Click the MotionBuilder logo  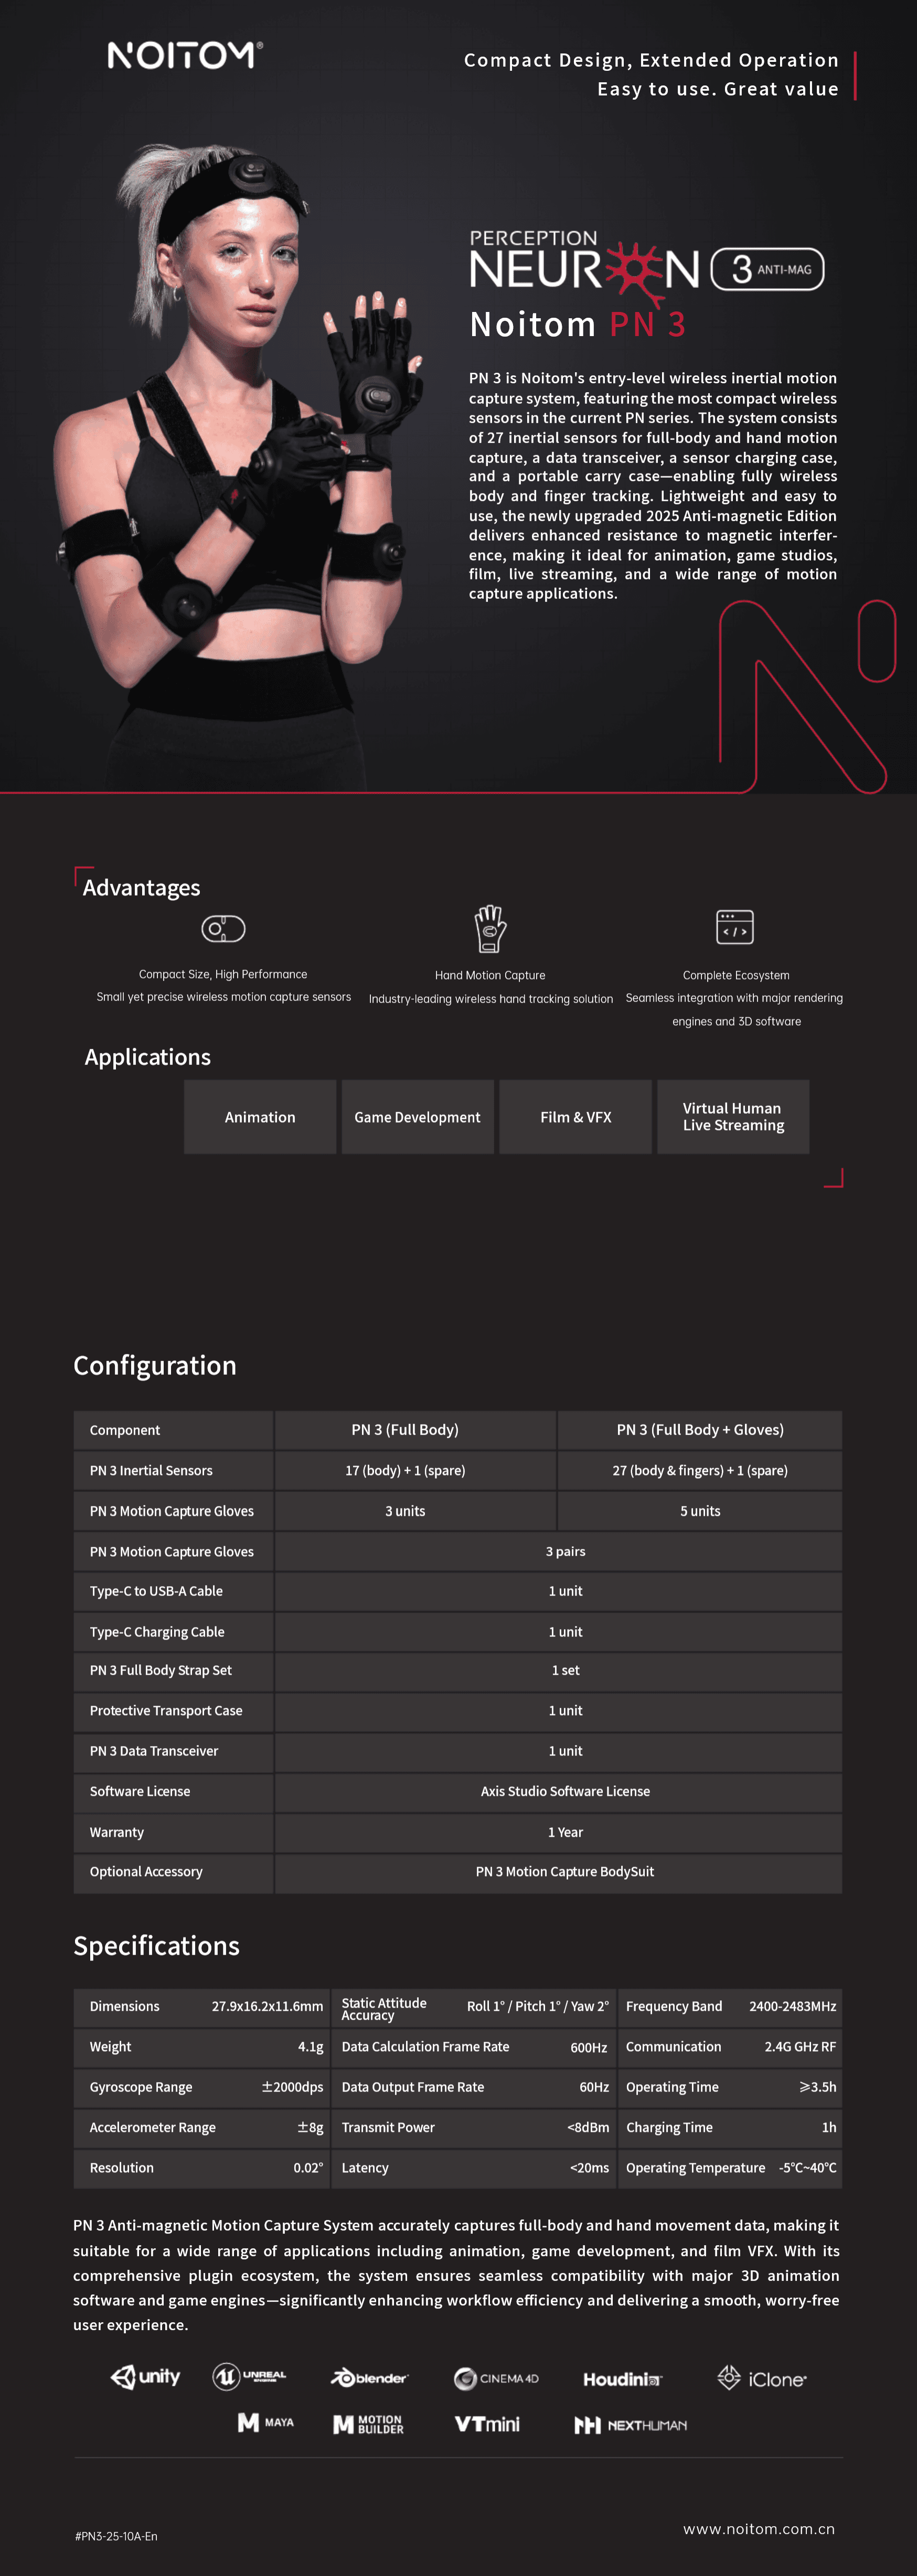(x=369, y=2424)
